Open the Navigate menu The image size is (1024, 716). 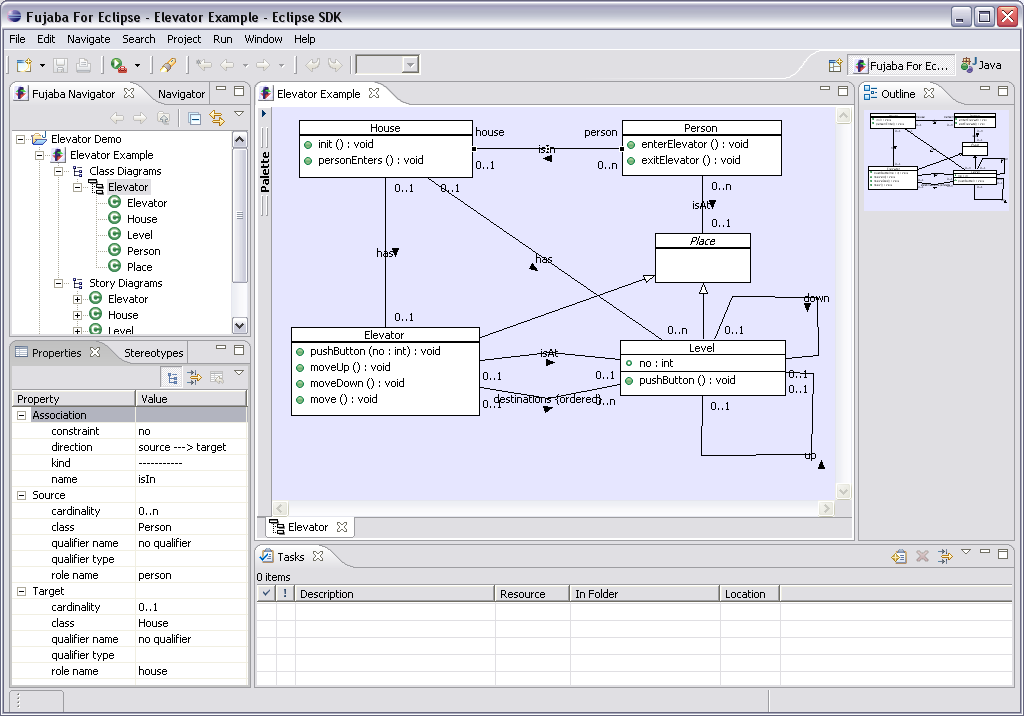click(89, 39)
